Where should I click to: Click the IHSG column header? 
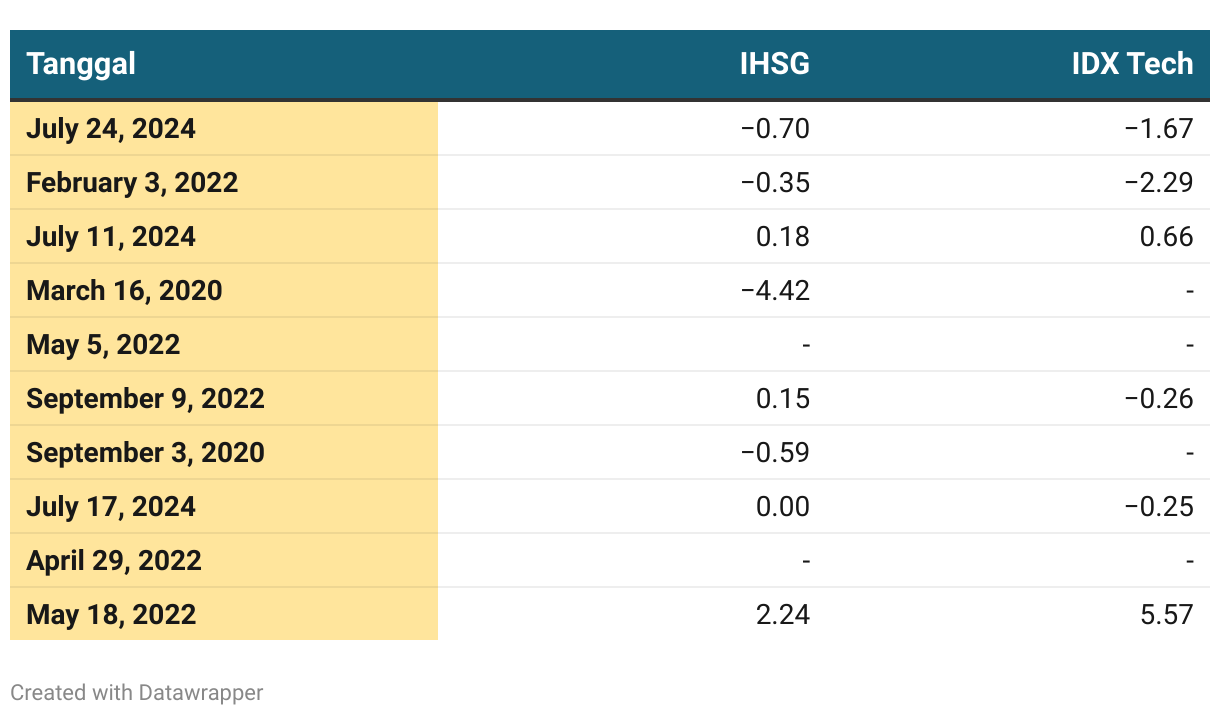click(774, 64)
